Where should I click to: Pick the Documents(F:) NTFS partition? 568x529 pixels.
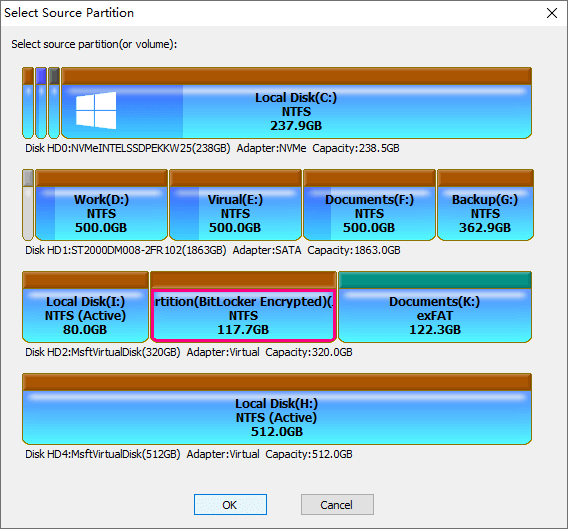[x=369, y=205]
